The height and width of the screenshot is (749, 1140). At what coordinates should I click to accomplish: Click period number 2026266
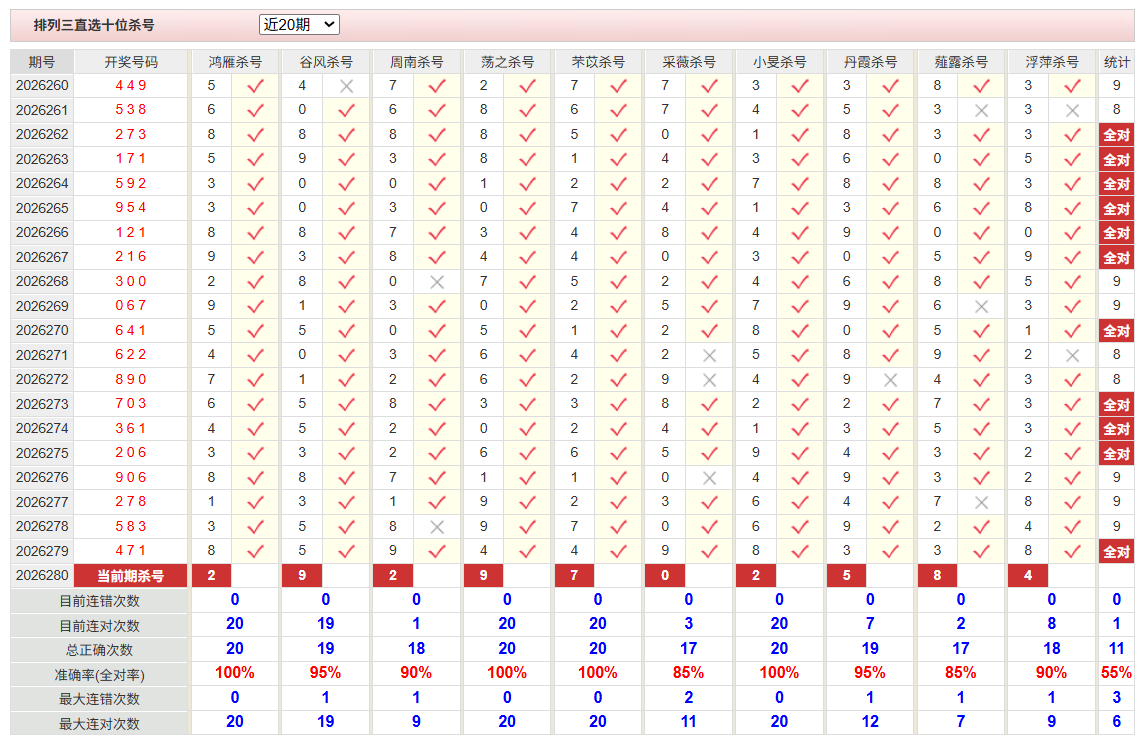[42, 233]
